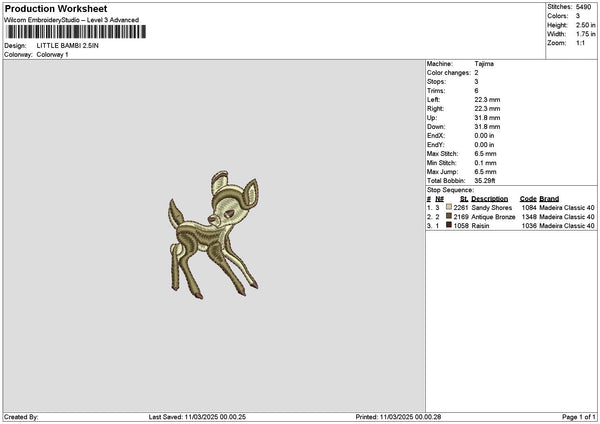Click the Colors value 3
Image resolution: width=600 pixels, height=424 pixels.
(578, 16)
